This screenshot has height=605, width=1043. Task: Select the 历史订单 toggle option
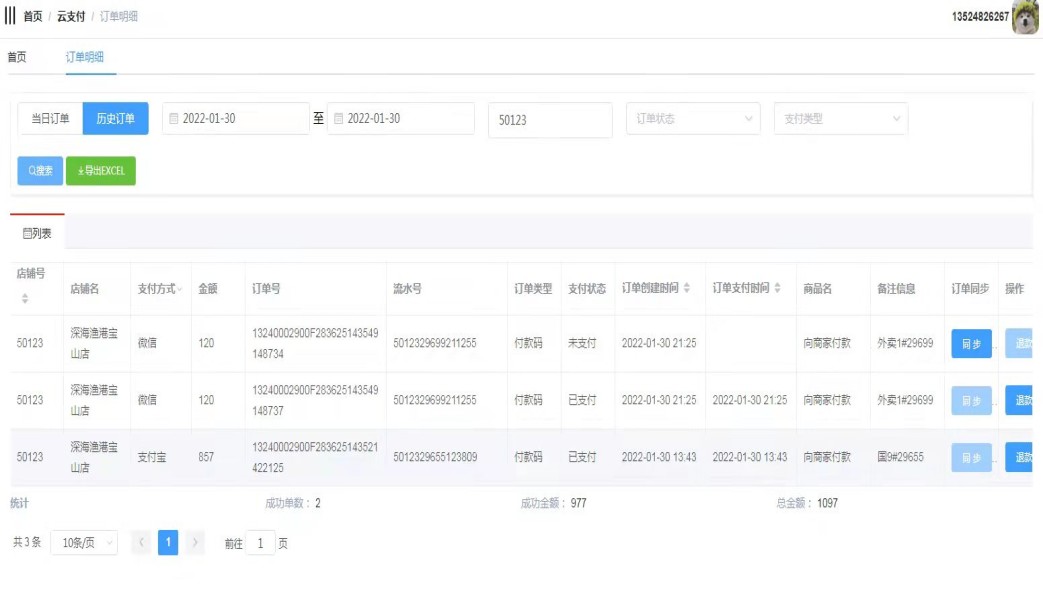[x=115, y=119]
